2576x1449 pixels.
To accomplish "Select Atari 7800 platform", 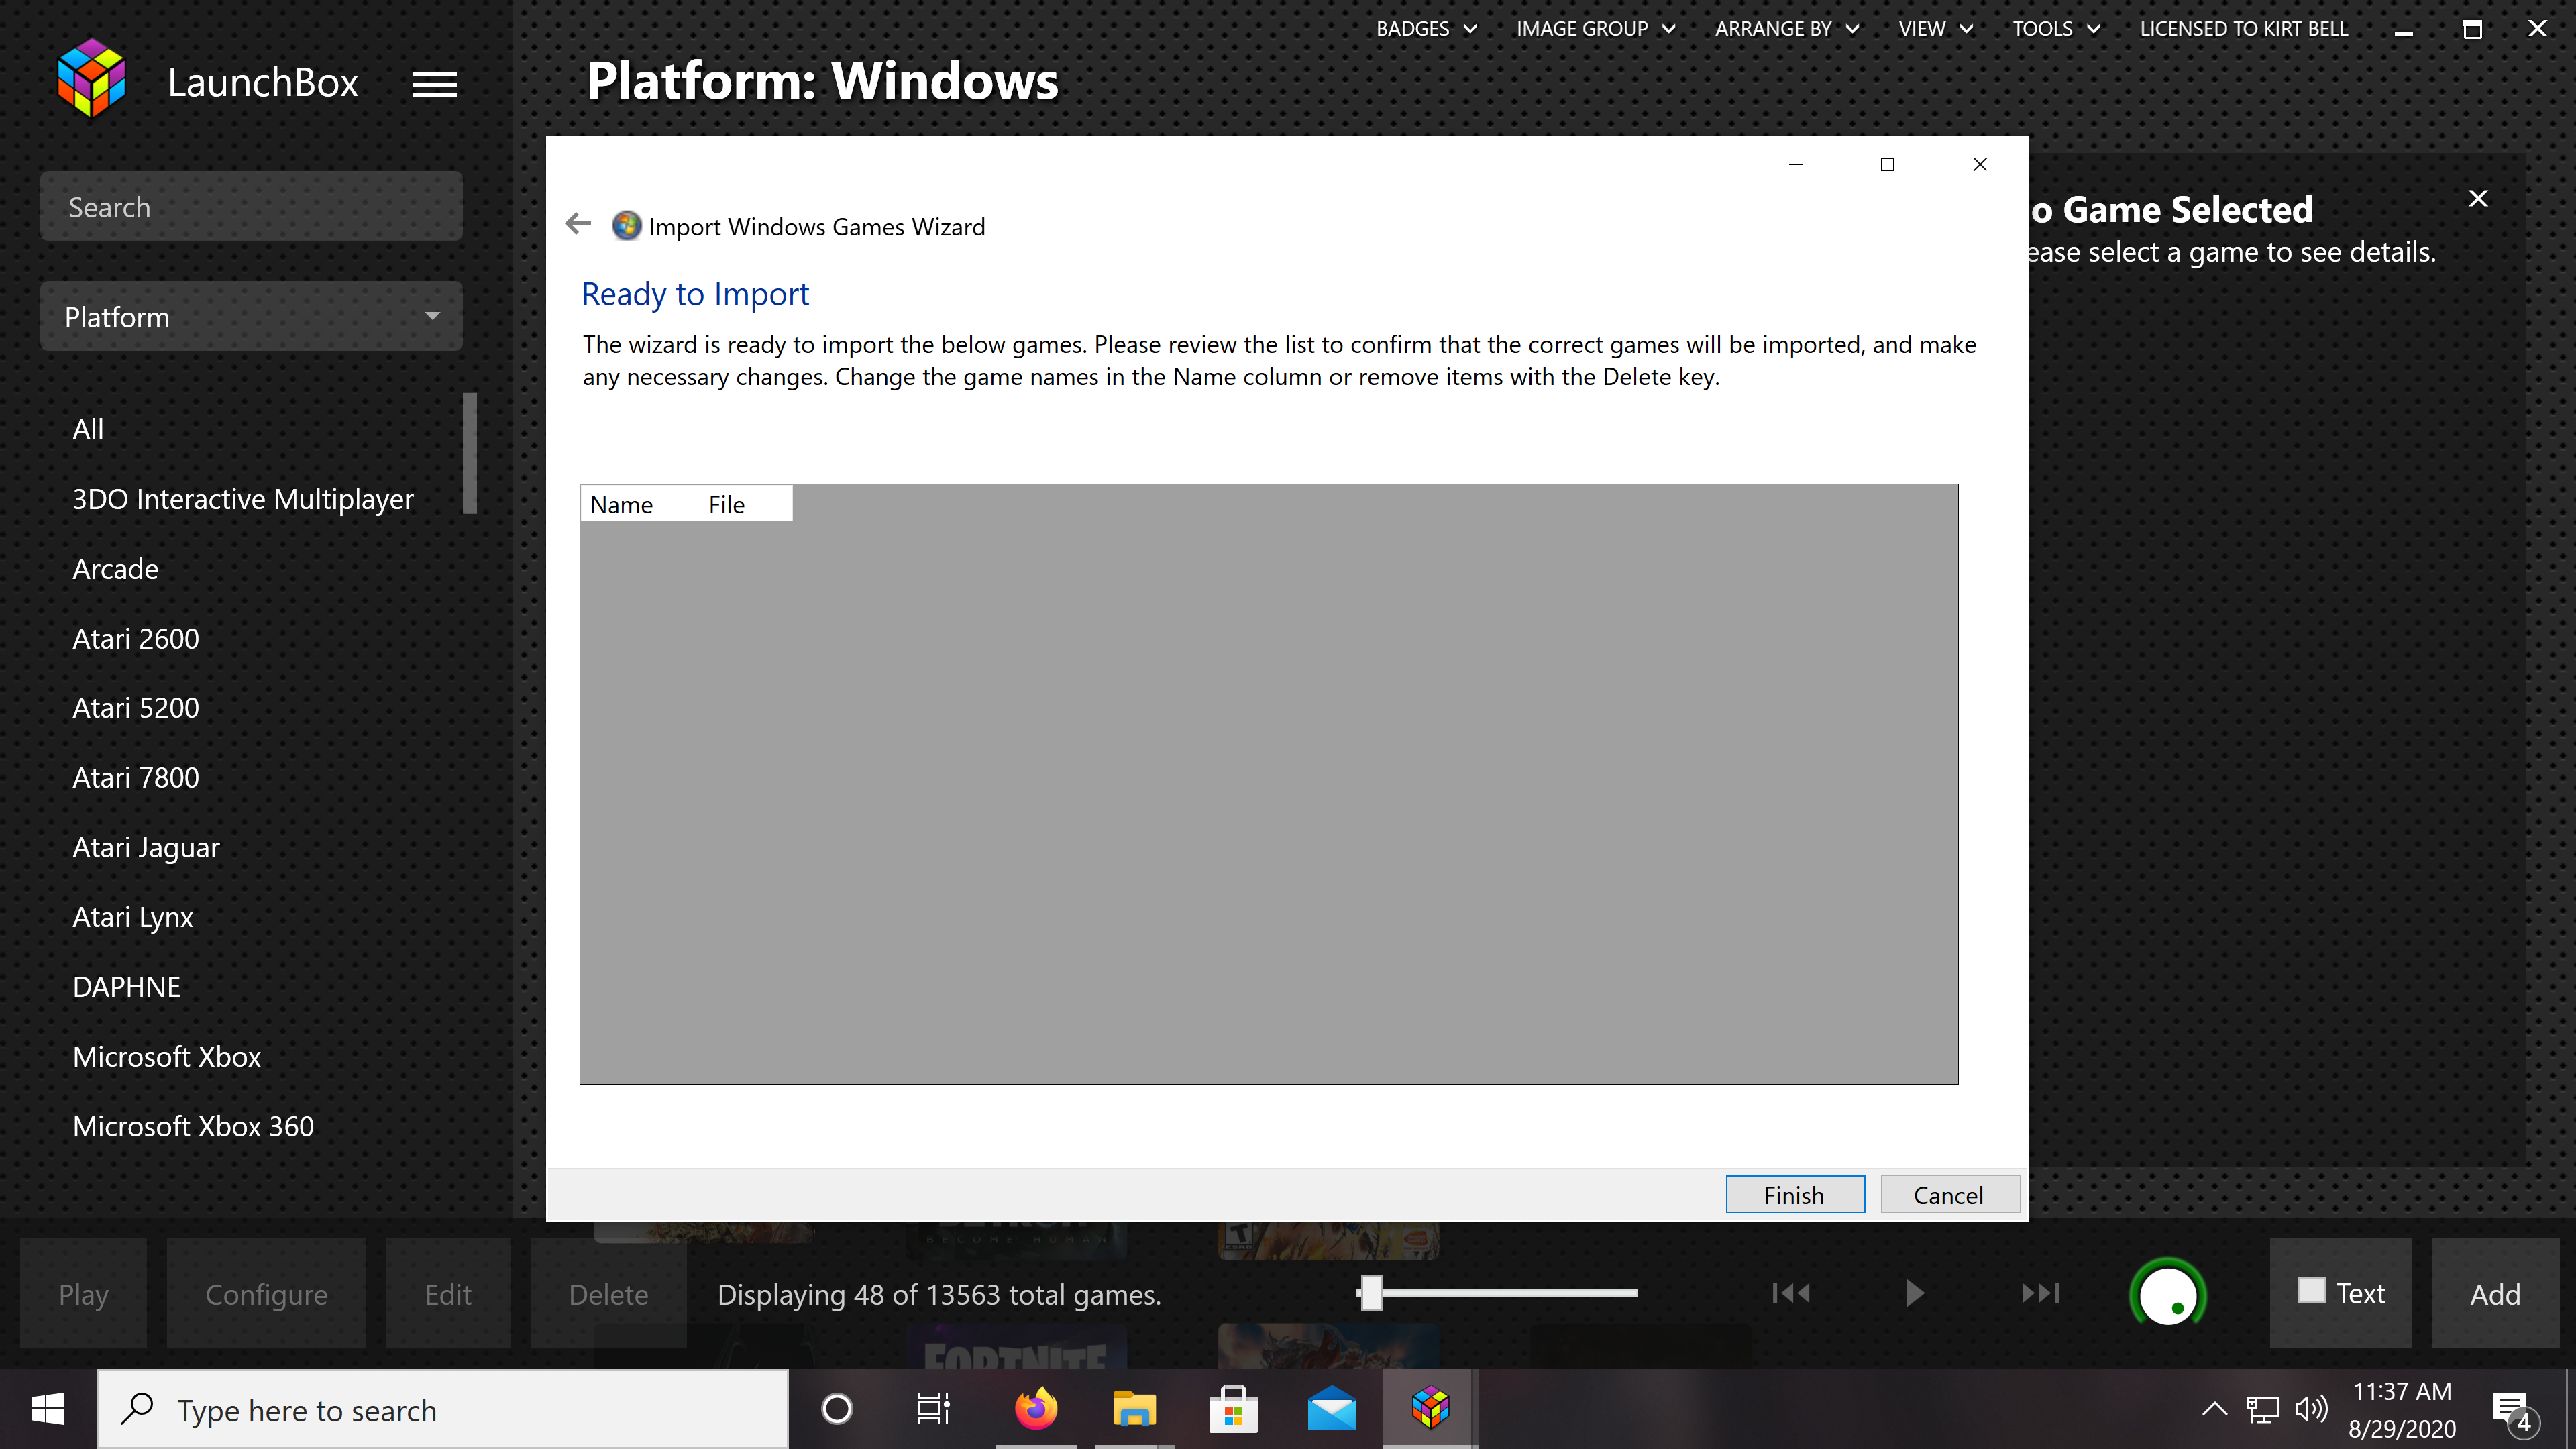I will [x=136, y=777].
